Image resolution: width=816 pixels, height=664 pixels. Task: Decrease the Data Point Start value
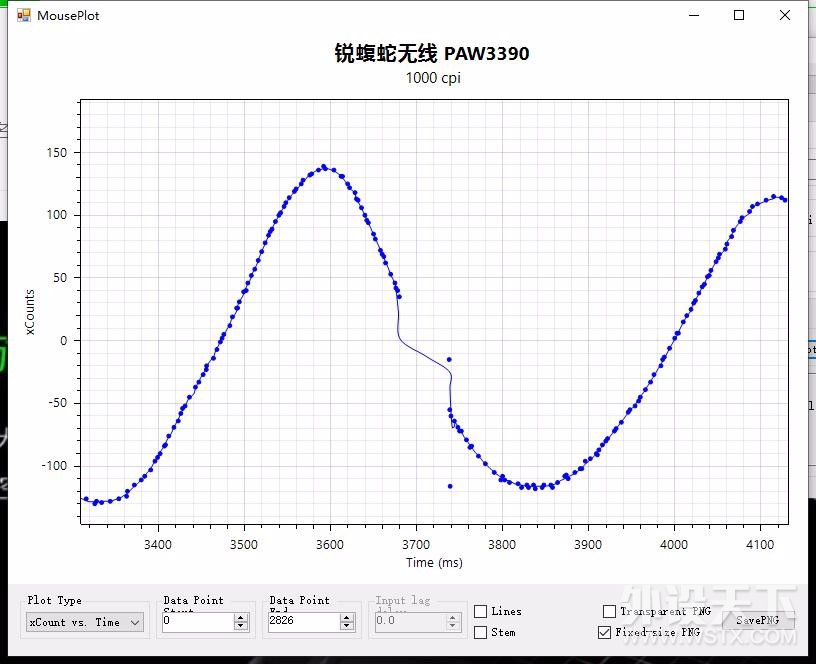point(240,625)
